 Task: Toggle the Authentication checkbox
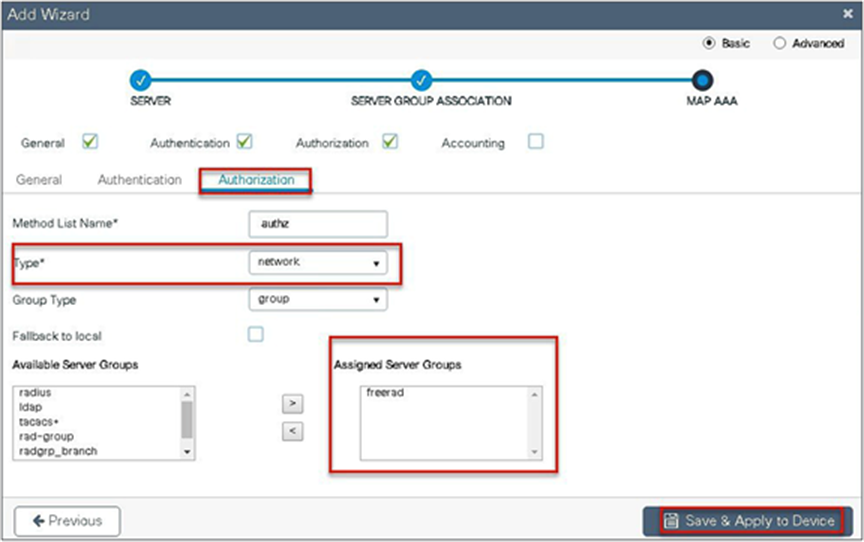(245, 142)
